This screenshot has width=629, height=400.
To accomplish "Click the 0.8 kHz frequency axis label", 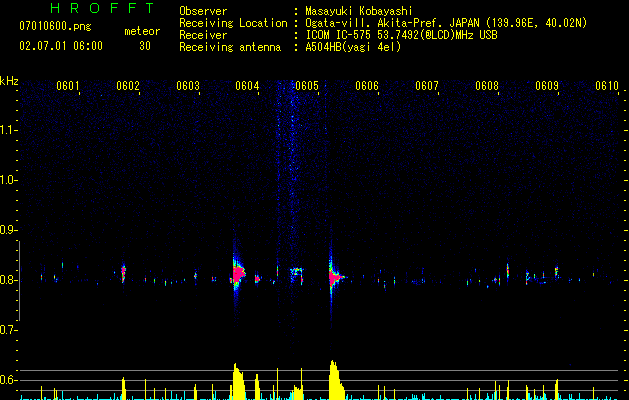I will (8, 280).
